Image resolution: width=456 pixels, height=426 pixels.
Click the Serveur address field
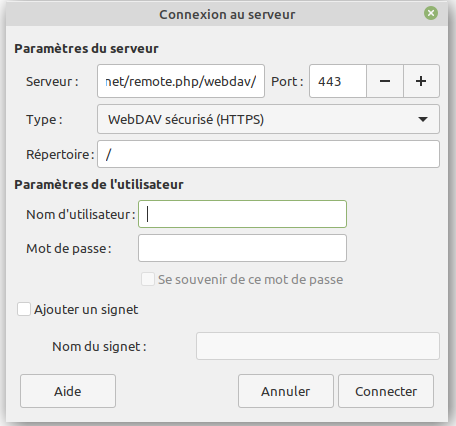[181, 81]
